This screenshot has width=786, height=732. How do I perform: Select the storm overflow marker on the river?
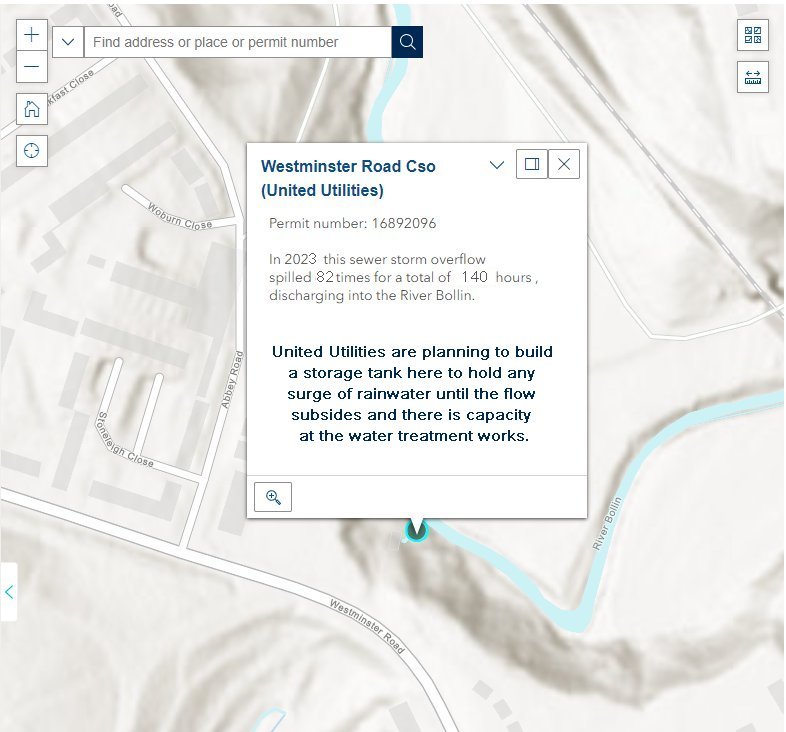click(416, 531)
